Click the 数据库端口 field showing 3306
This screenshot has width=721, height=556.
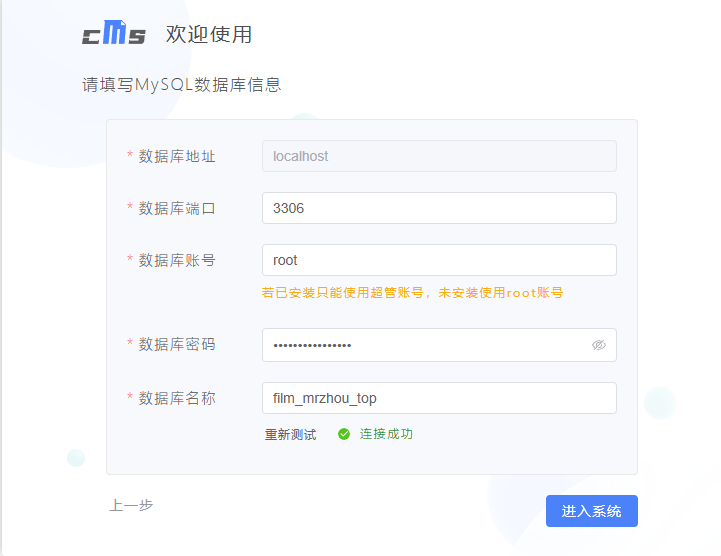click(x=438, y=208)
